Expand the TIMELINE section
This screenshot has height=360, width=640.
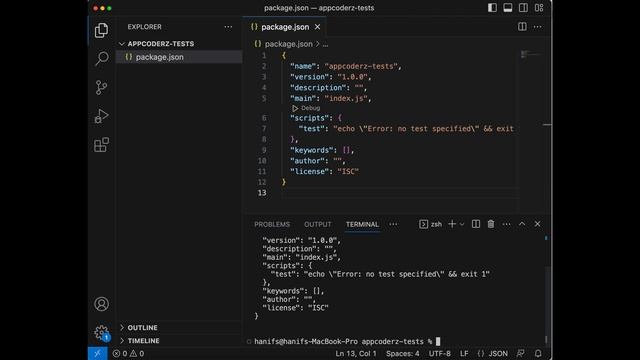(x=179, y=341)
